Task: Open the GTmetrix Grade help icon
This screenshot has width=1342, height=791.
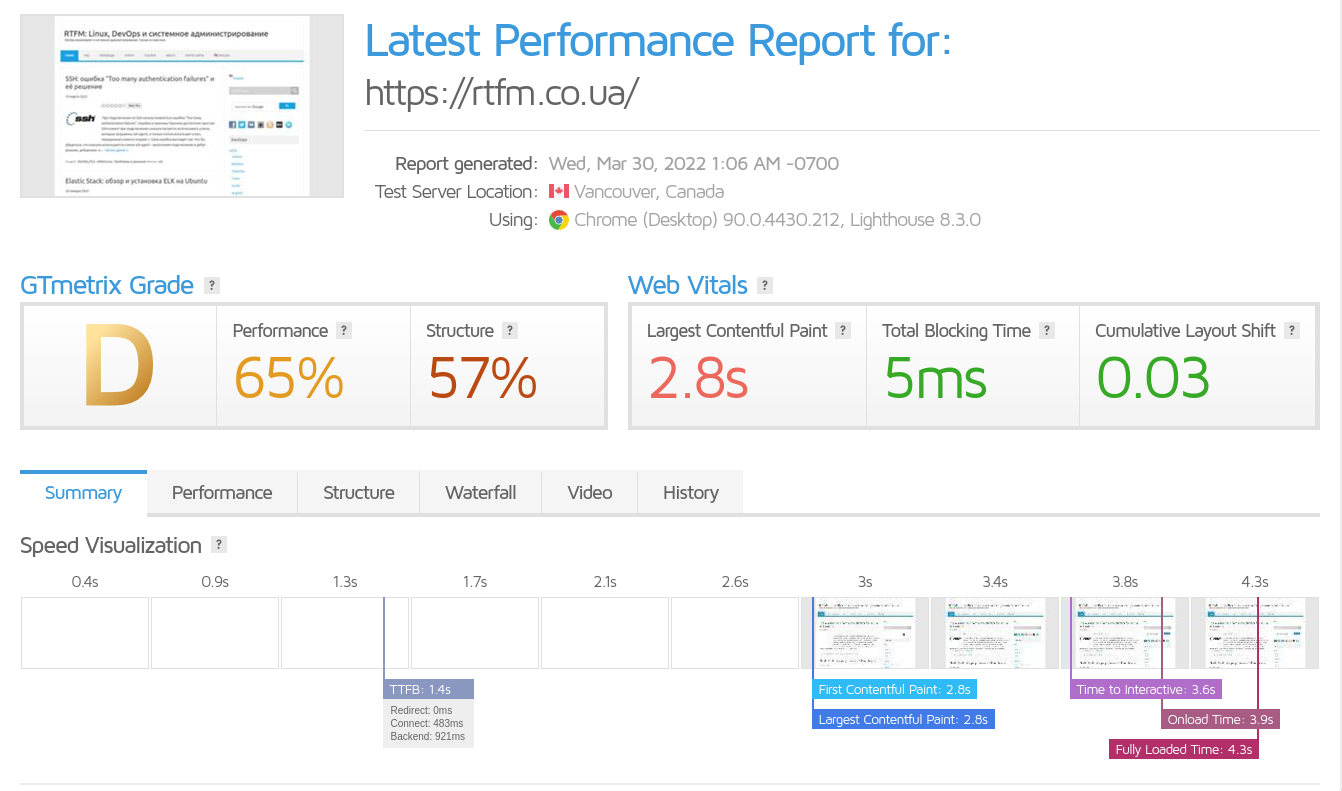Action: 211,285
